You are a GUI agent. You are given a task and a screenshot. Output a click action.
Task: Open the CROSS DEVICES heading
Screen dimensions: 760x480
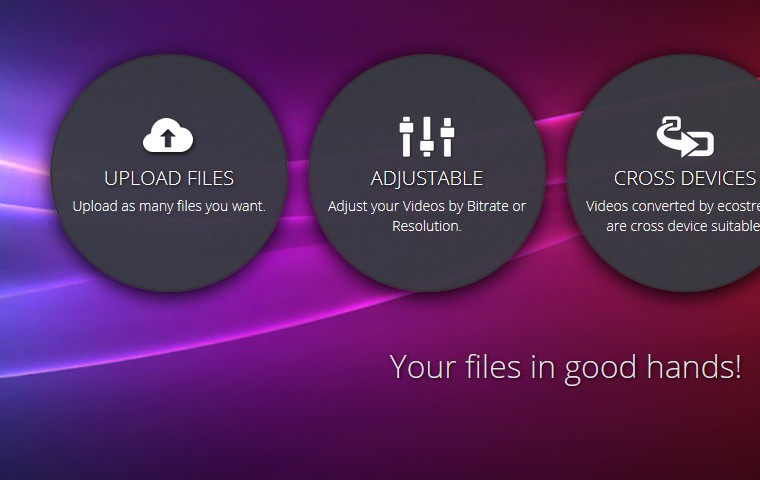[x=685, y=179]
